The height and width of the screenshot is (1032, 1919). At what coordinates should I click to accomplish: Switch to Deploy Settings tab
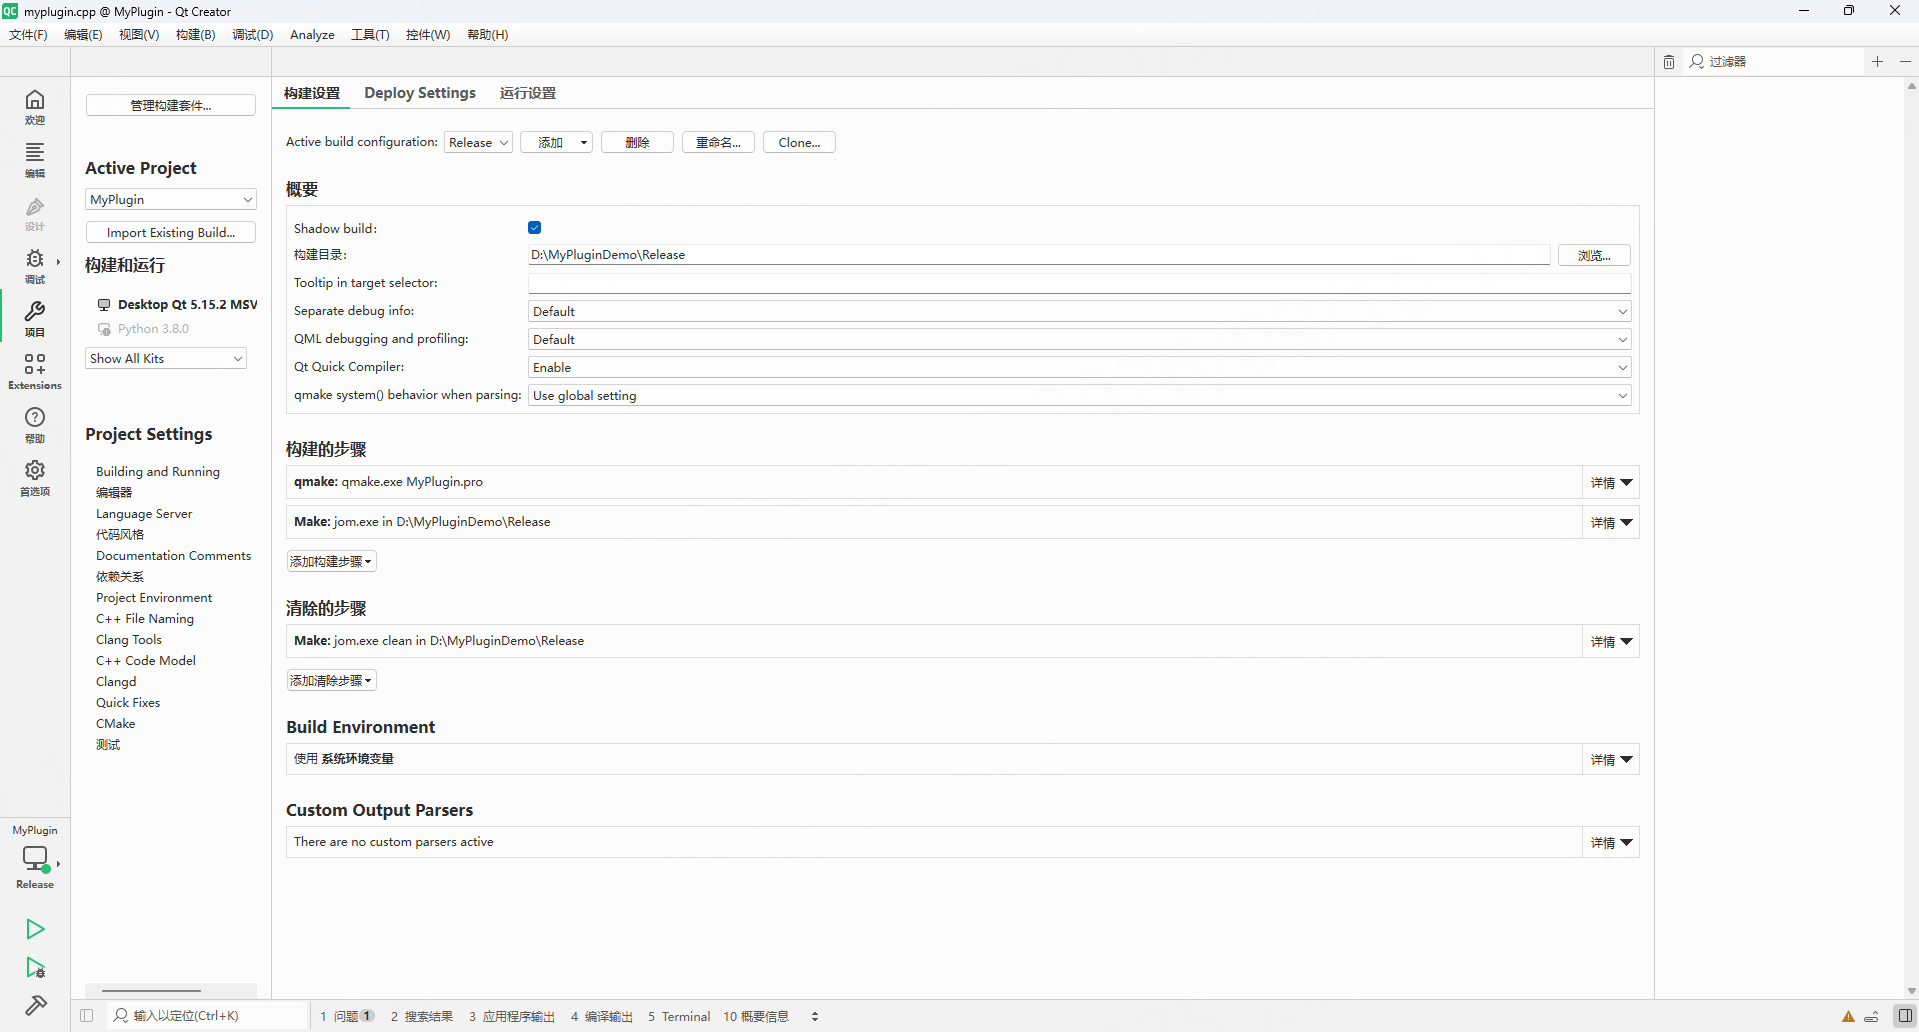[420, 93]
